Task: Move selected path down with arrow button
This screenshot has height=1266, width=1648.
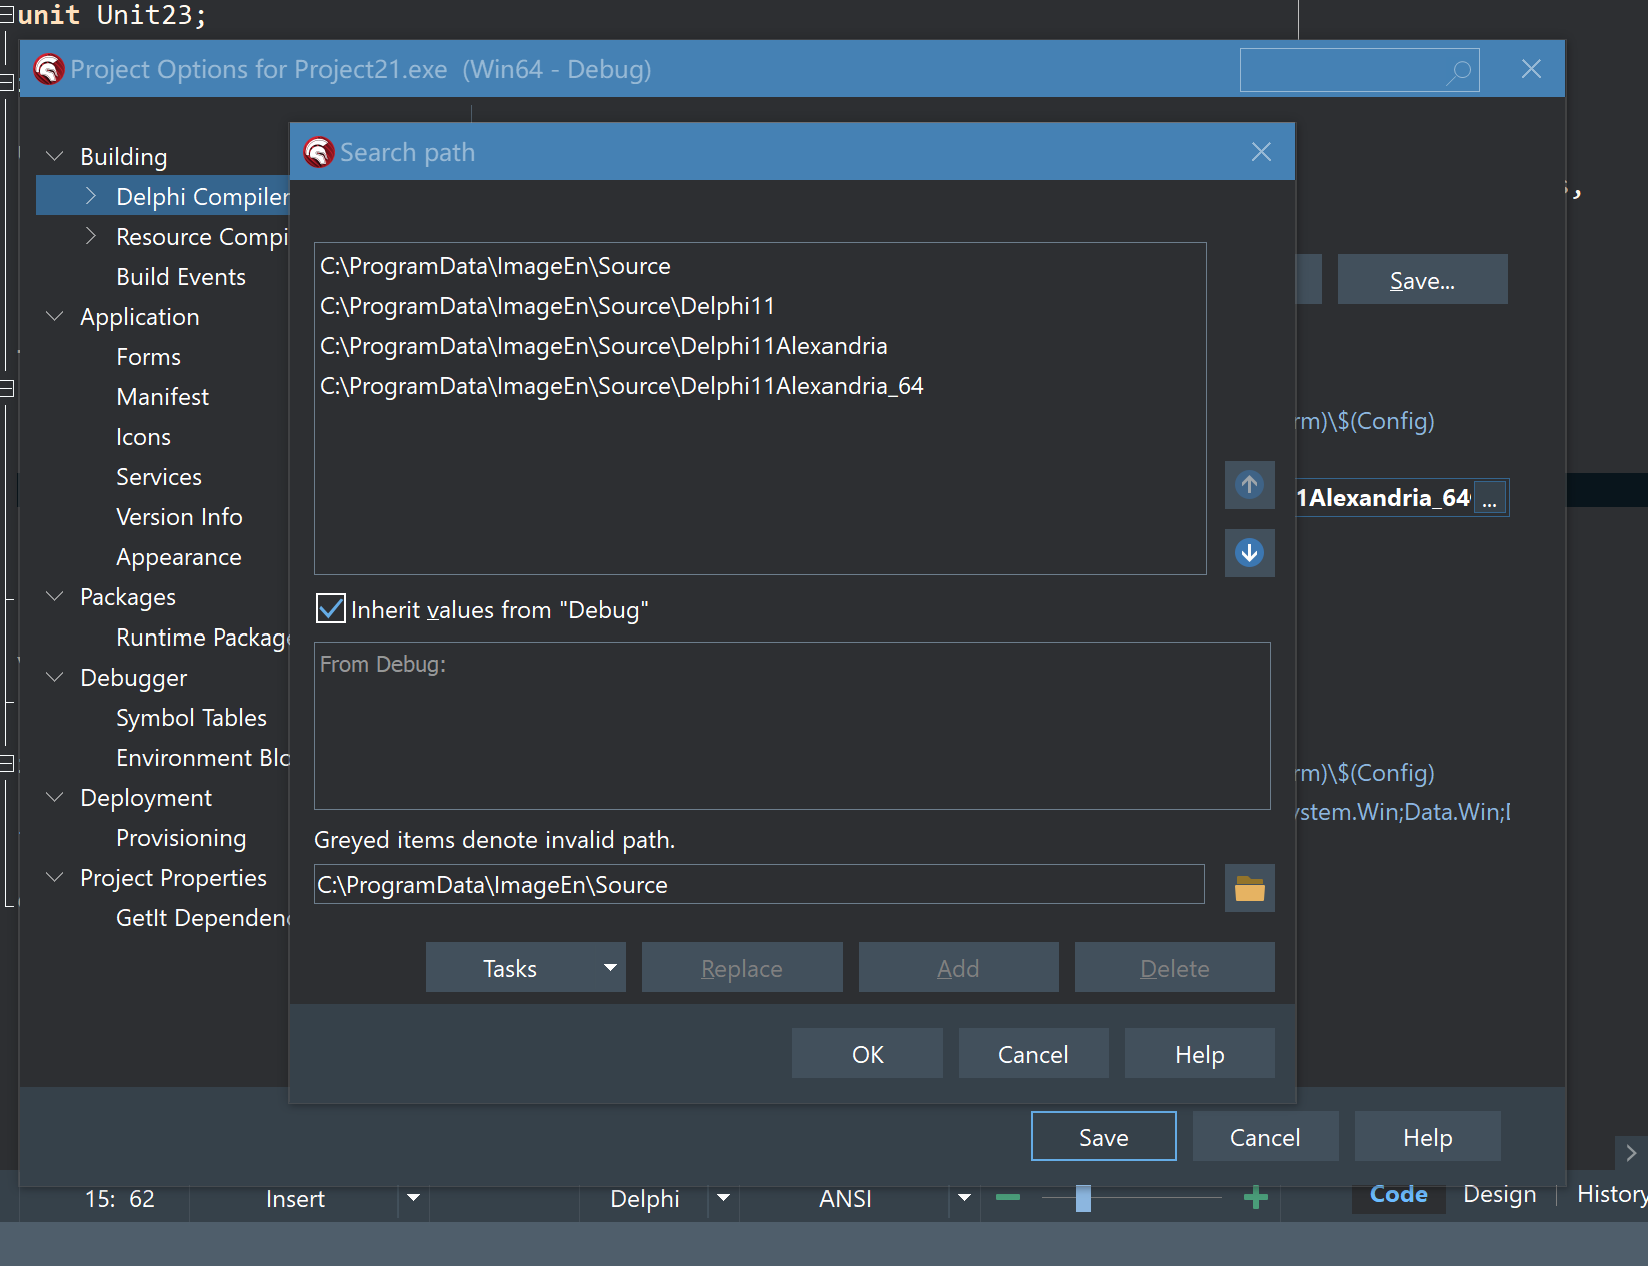Action: pyautogui.click(x=1249, y=553)
